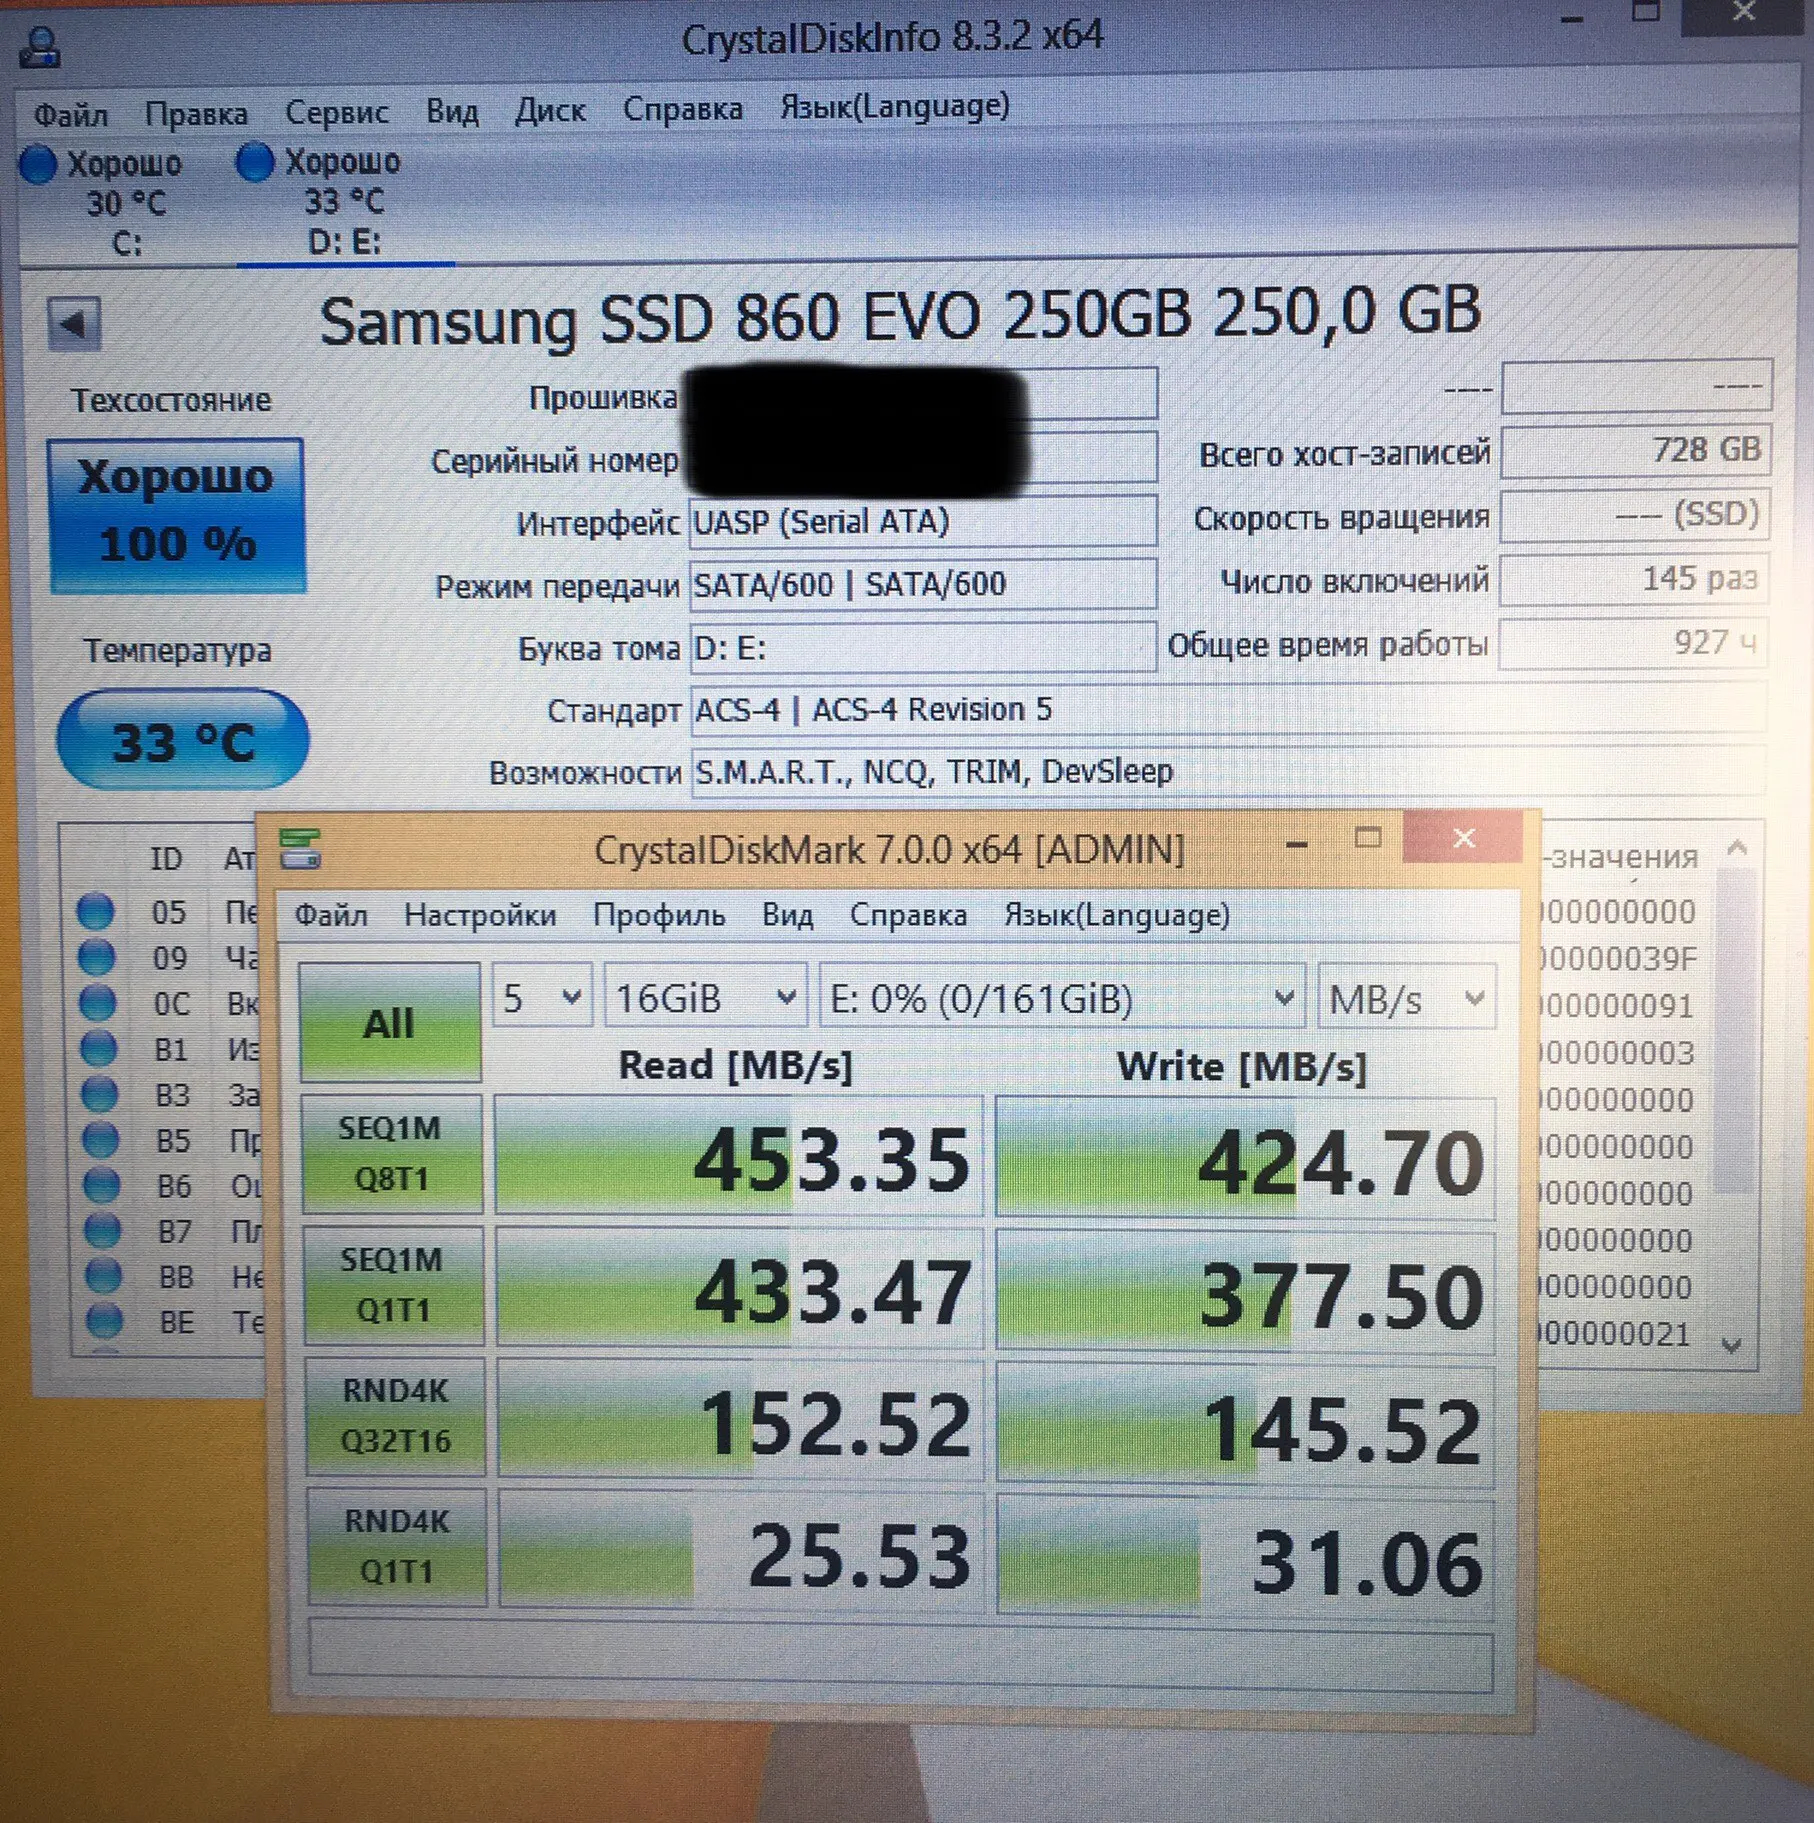Screen dimensions: 1814x1823
Task: Minimize the CrystalDiskMark window
Action: click(1297, 846)
